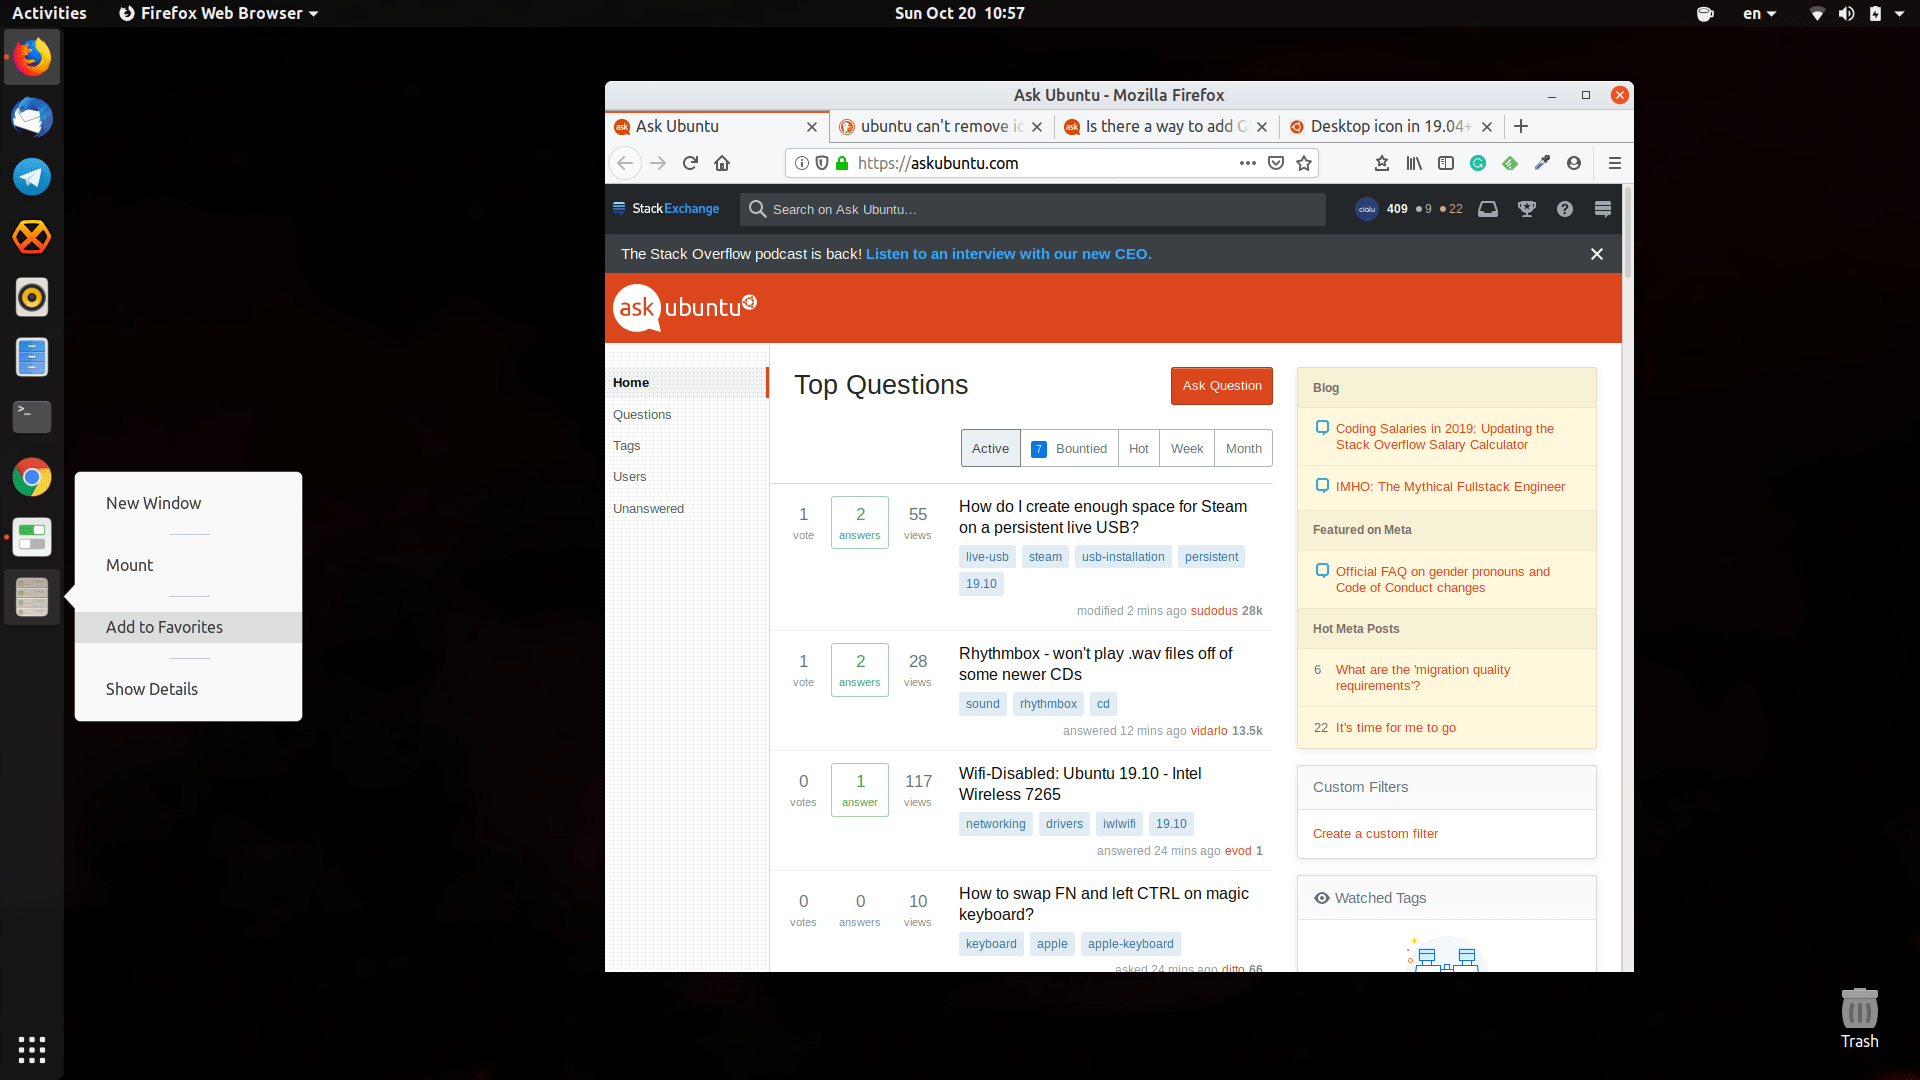The image size is (1920, 1080).
Task: Switch to the Desktop icon in 19.04 tab
Action: 1389,126
